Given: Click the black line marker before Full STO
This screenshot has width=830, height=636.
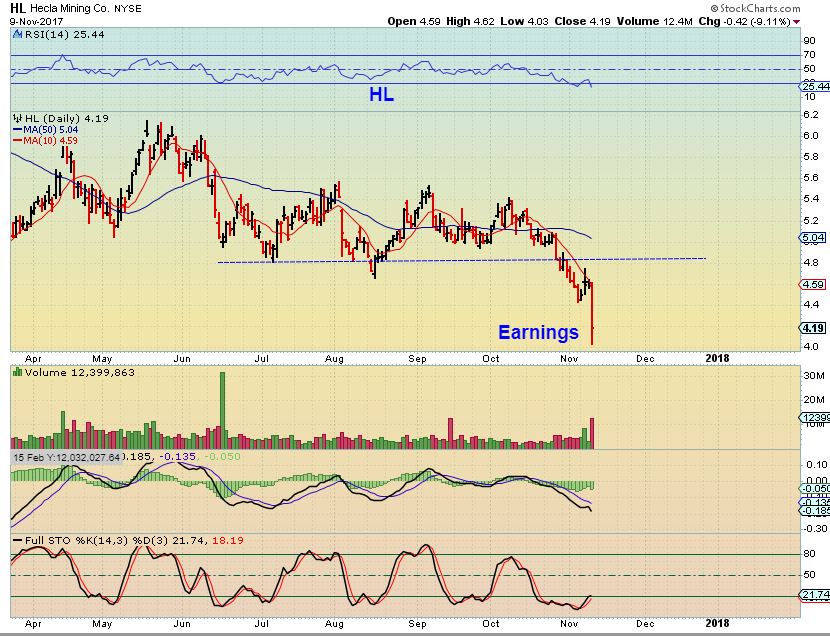Looking at the screenshot, I should click(x=17, y=540).
